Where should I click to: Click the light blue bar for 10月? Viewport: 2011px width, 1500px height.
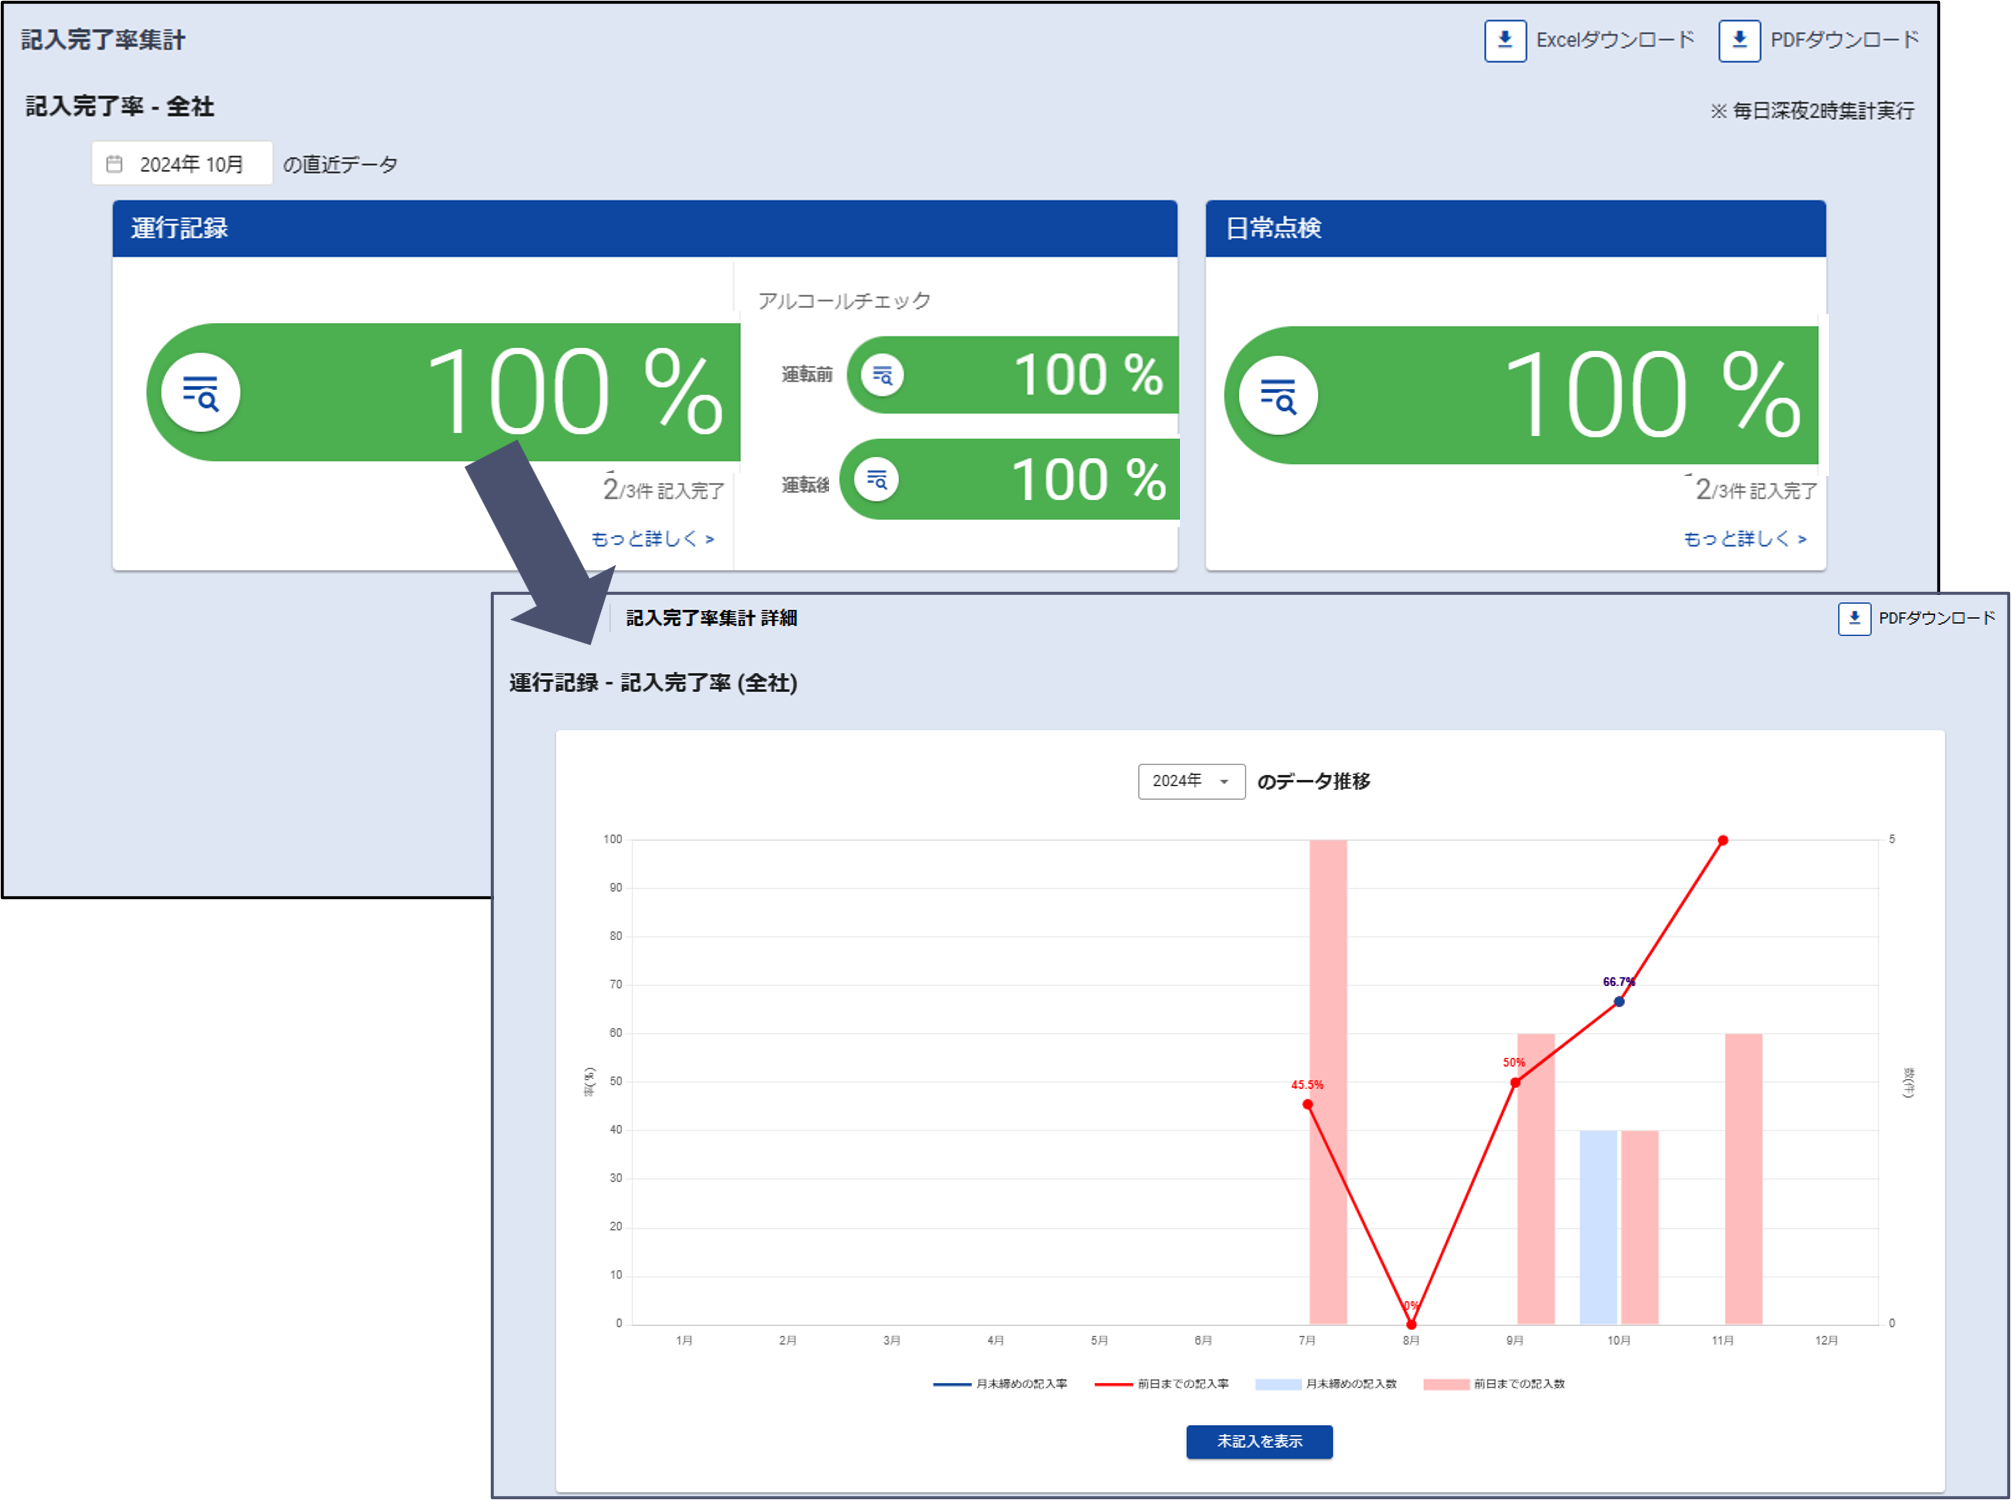(x=1598, y=1227)
